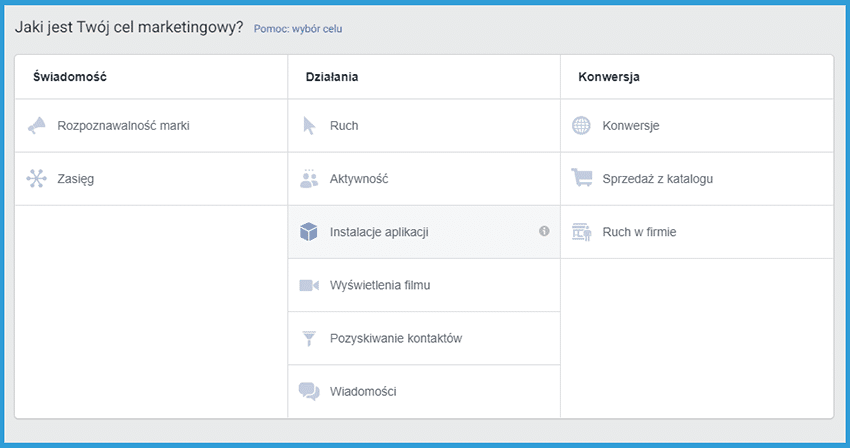Click the megaphone icon for brand awareness

point(37,125)
